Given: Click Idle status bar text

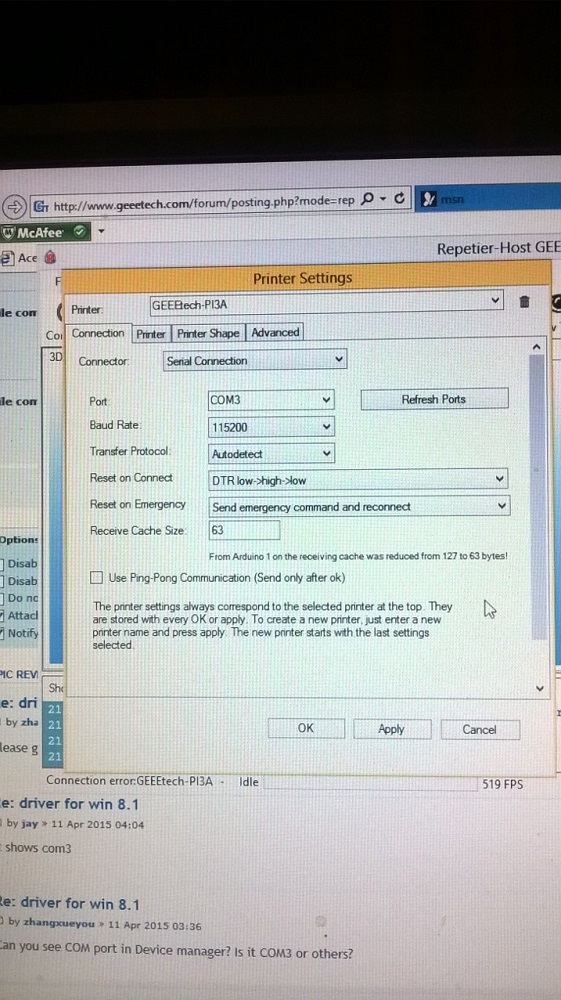Looking at the screenshot, I should pos(249,782).
